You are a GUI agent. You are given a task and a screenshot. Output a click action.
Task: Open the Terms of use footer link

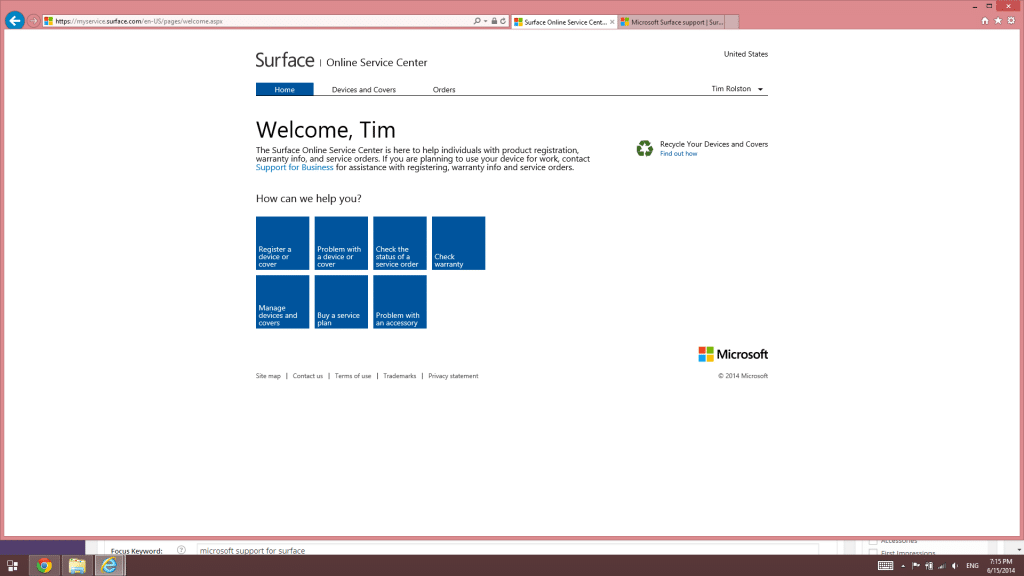click(x=353, y=376)
